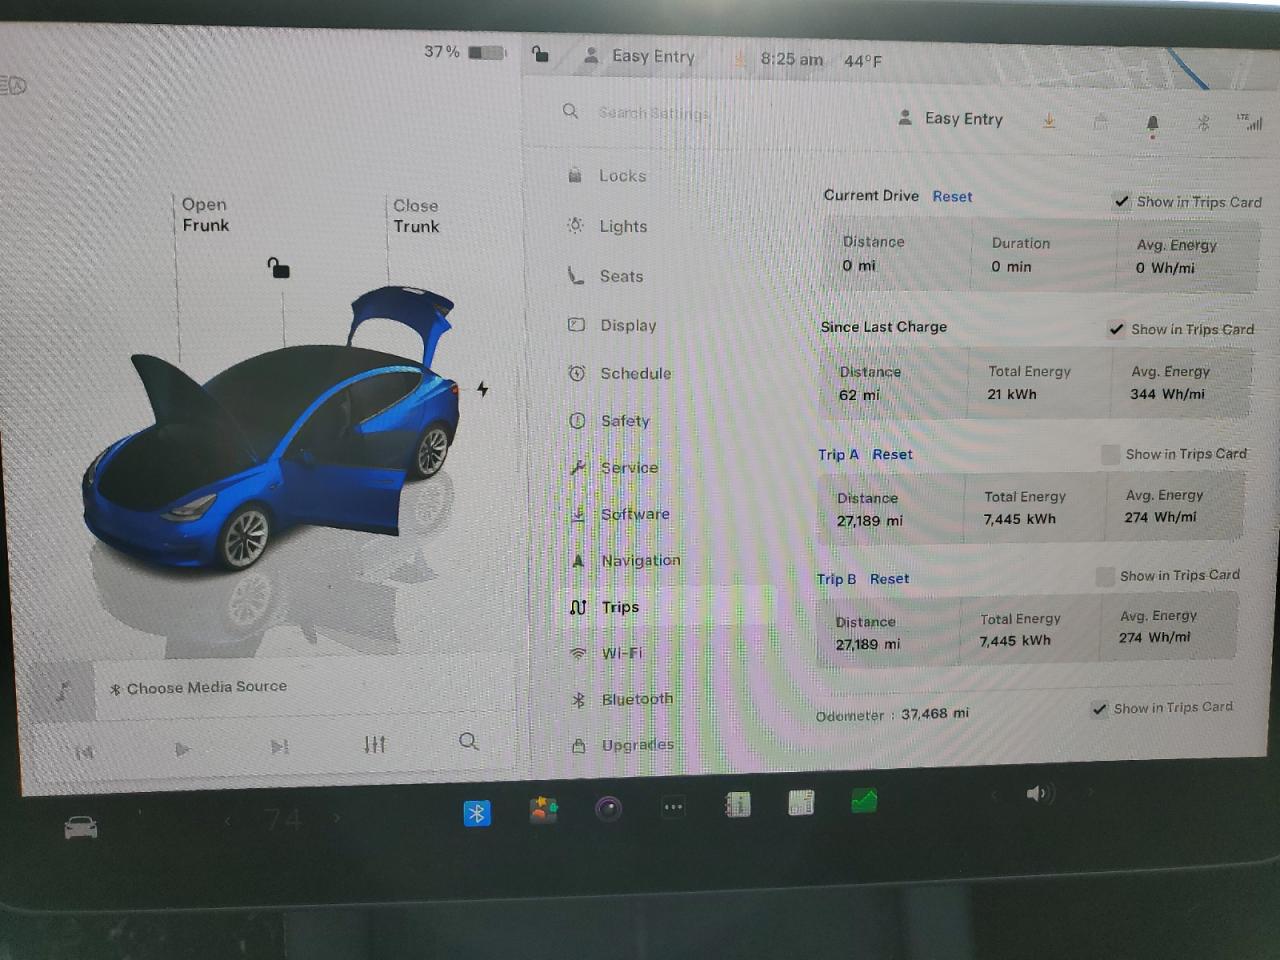Open the blue Bluetooth app in bottom bar
The height and width of the screenshot is (960, 1280).
(477, 813)
